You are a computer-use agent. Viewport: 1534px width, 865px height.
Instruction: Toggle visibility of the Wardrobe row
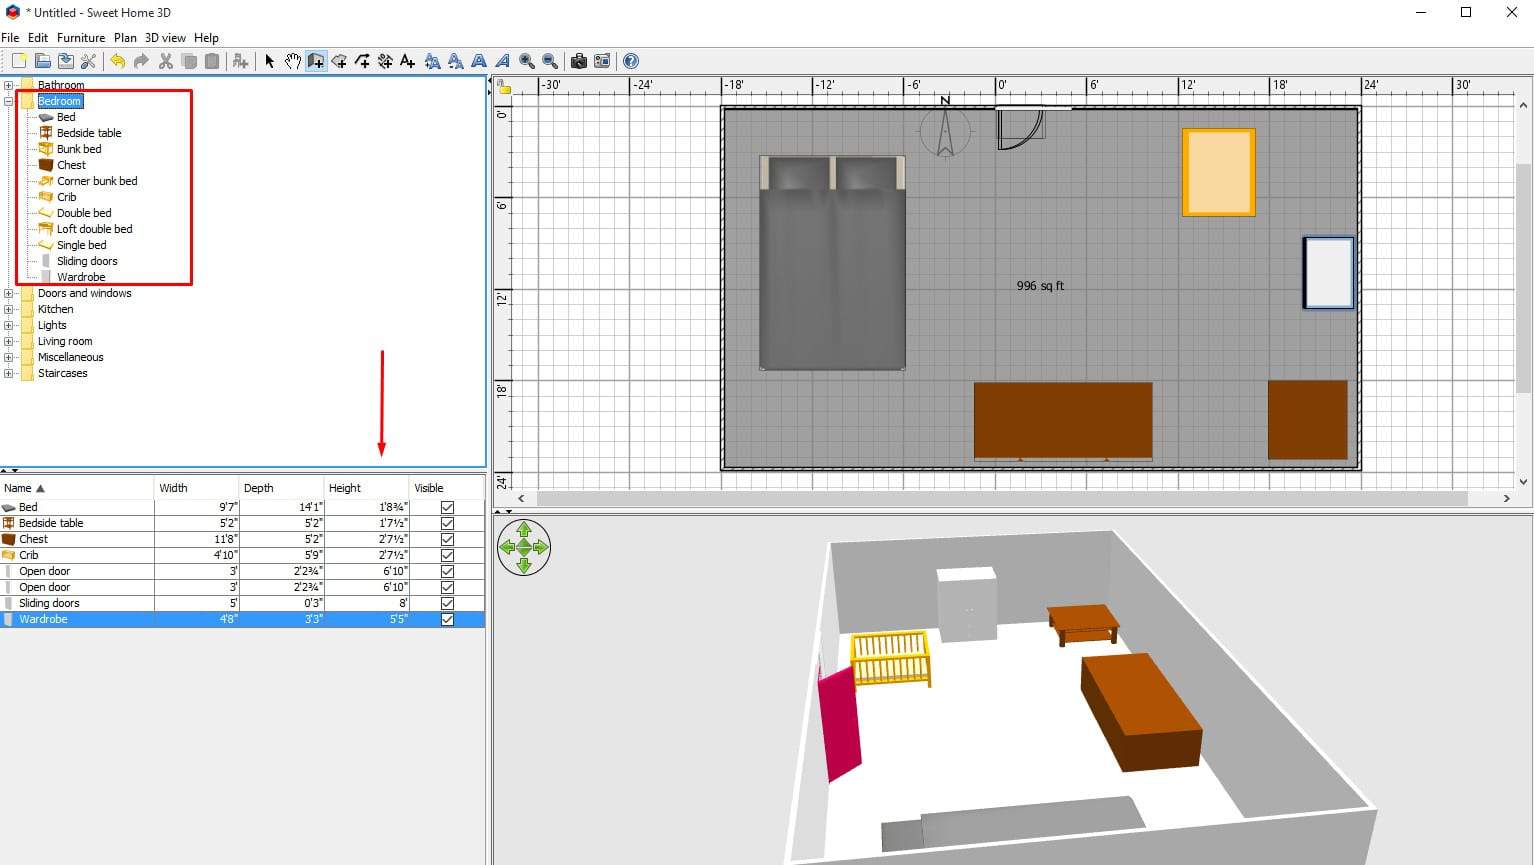coord(447,619)
